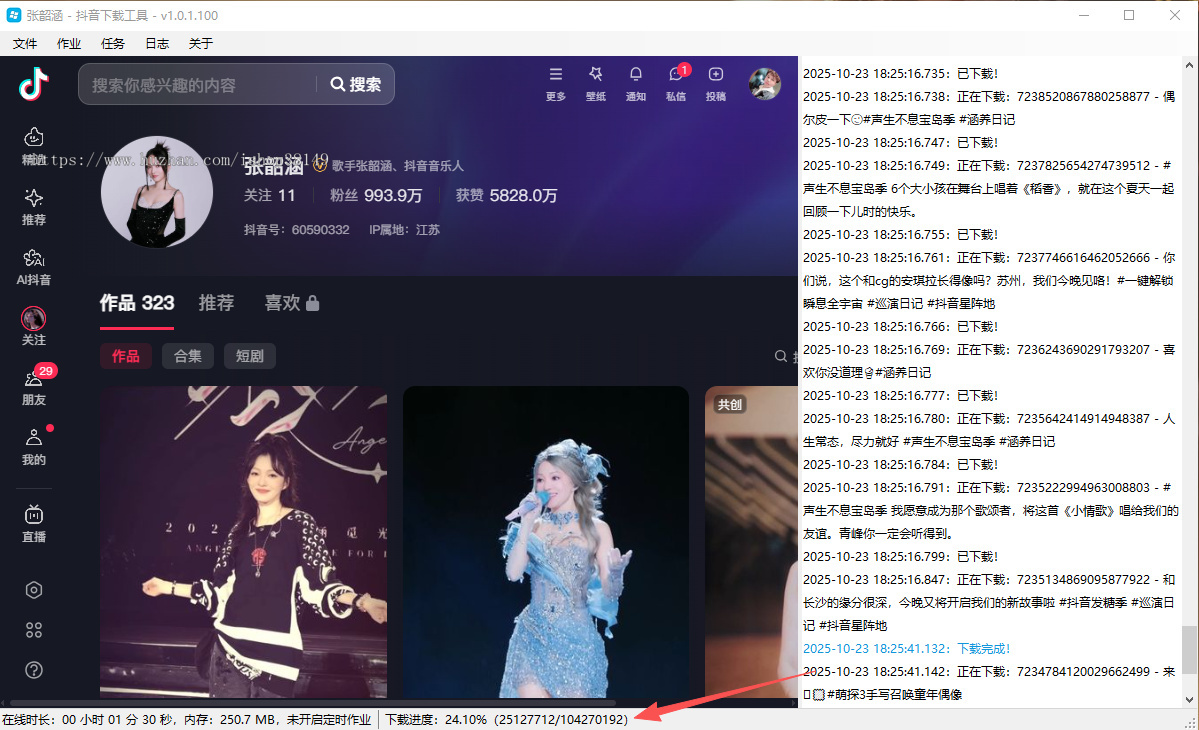Open the 推荐 sidebar section
Image resolution: width=1199 pixels, height=730 pixels.
pos(34,207)
